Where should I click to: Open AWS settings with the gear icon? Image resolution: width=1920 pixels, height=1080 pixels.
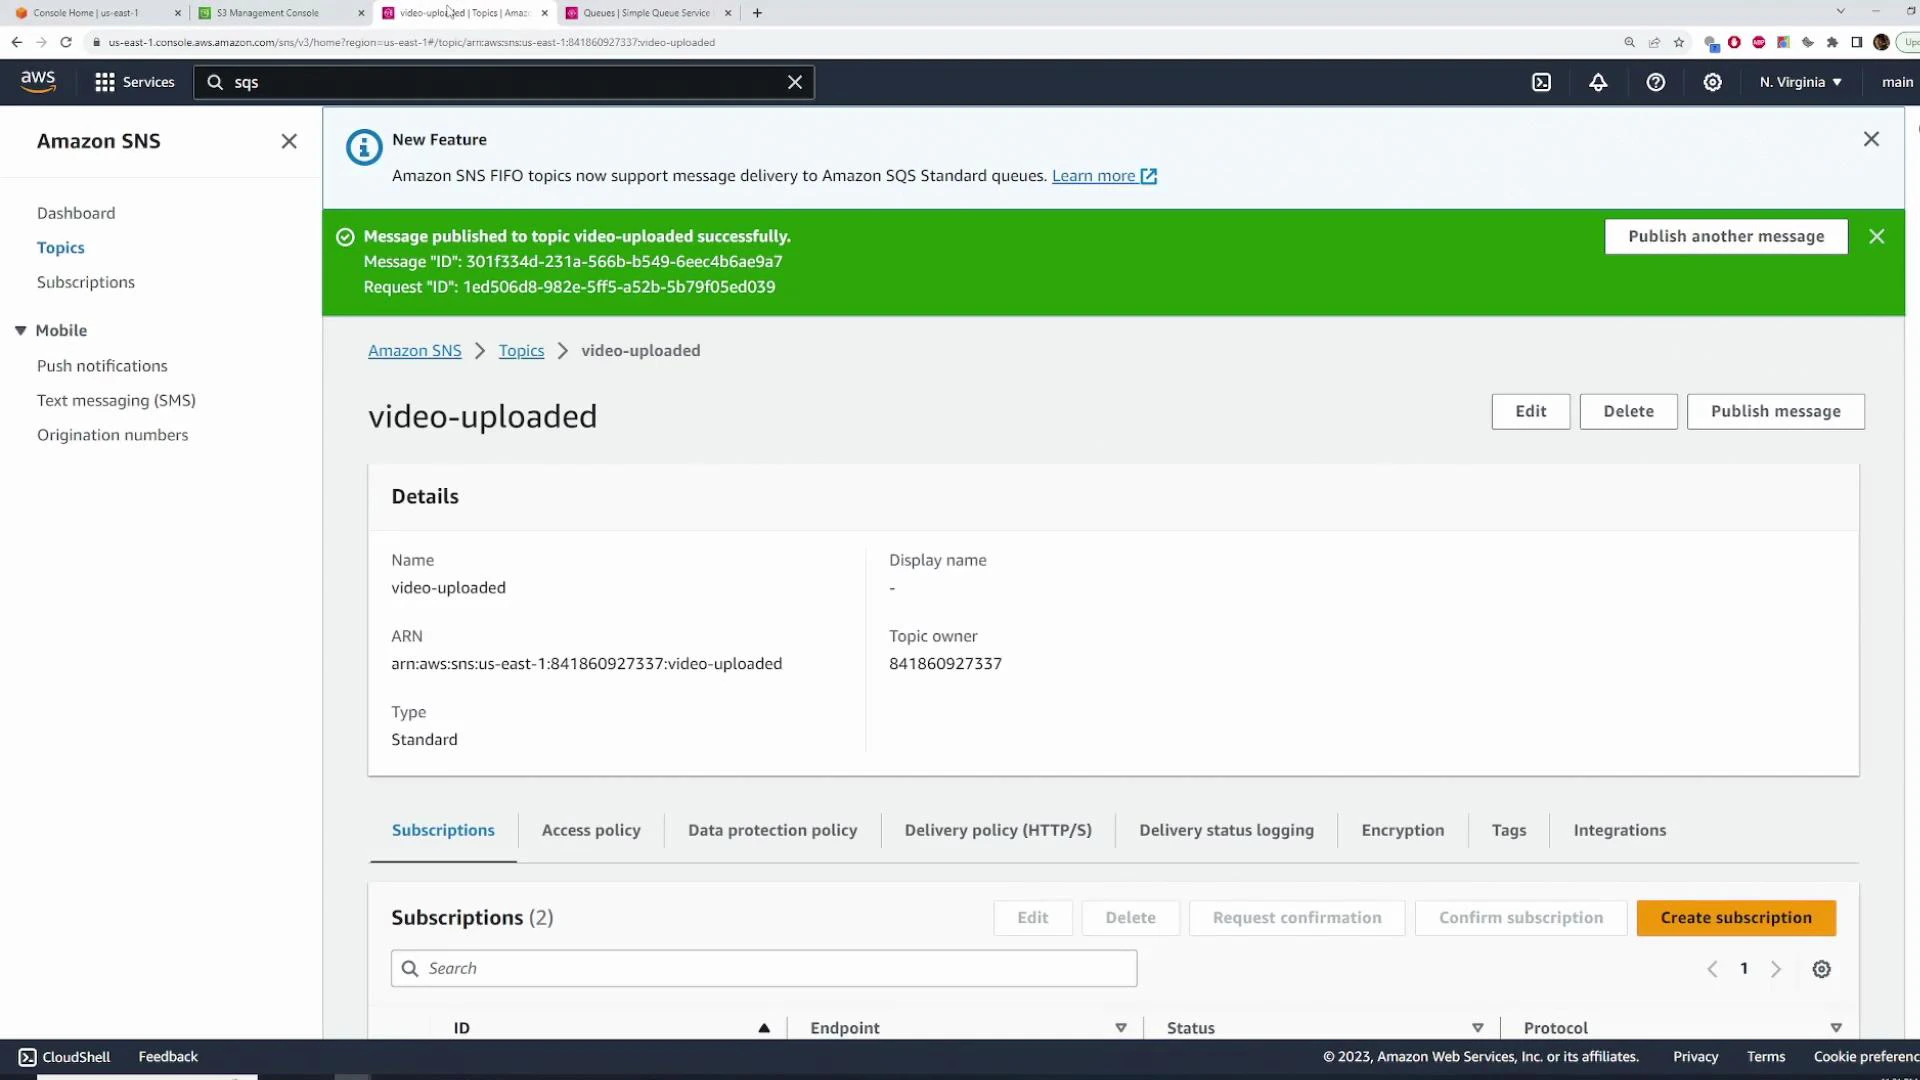1712,82
